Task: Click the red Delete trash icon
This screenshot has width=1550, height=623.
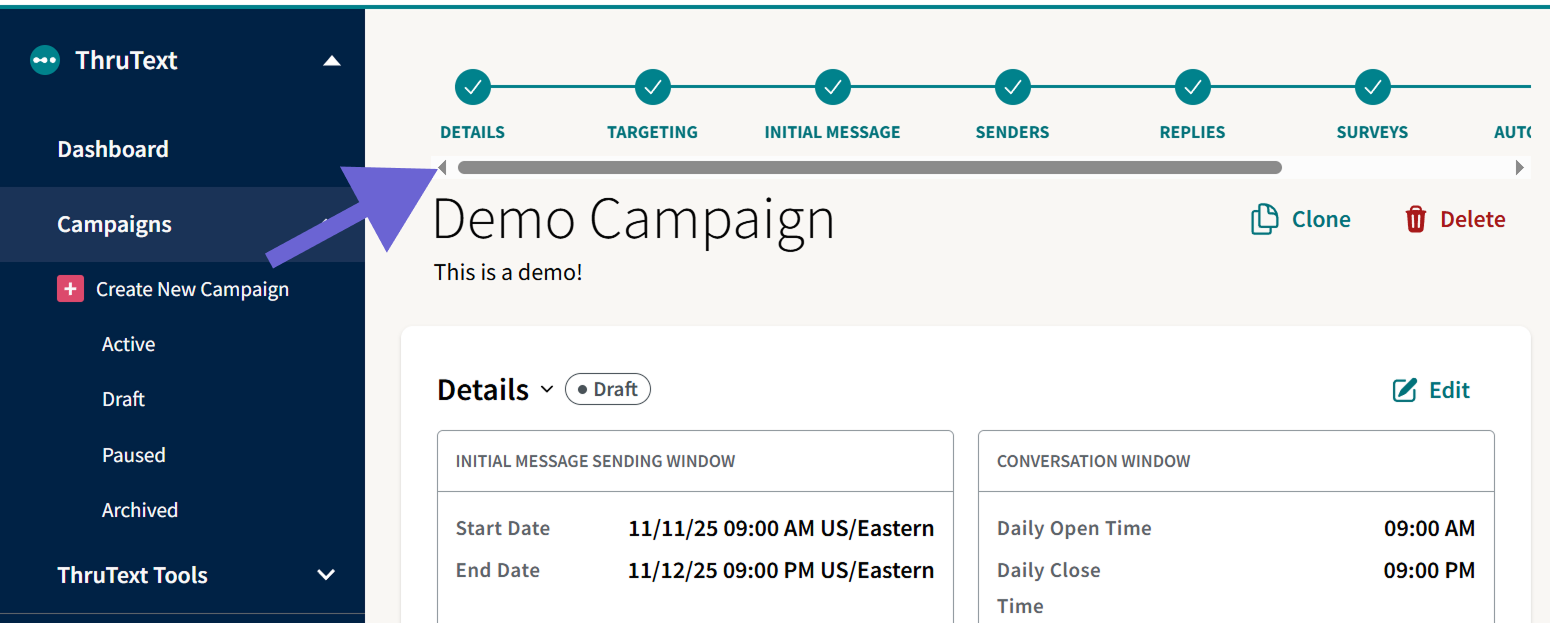Action: click(x=1415, y=219)
